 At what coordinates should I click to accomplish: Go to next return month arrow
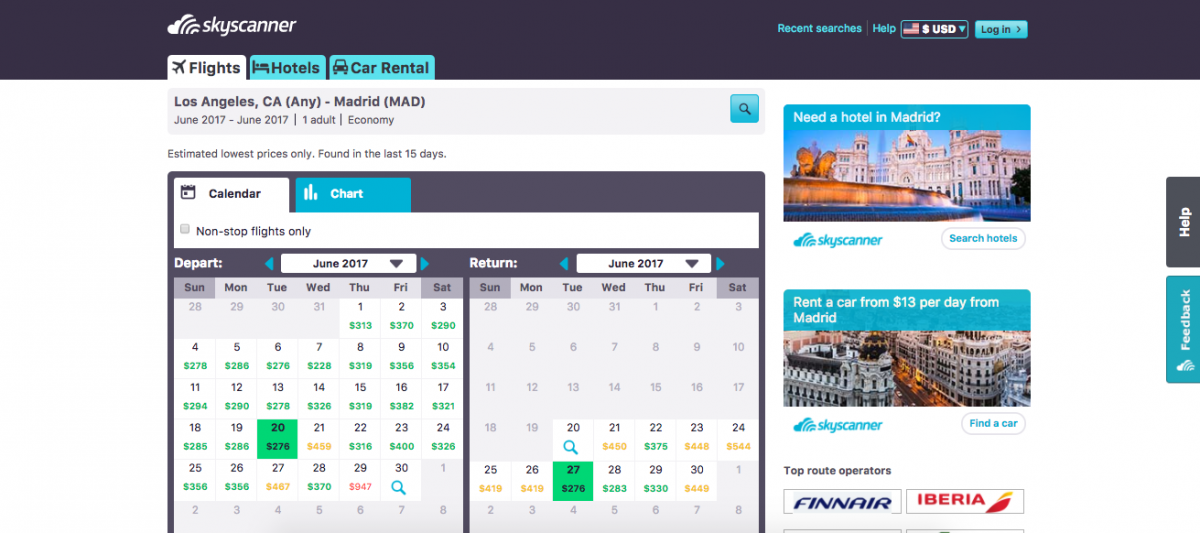click(x=721, y=264)
